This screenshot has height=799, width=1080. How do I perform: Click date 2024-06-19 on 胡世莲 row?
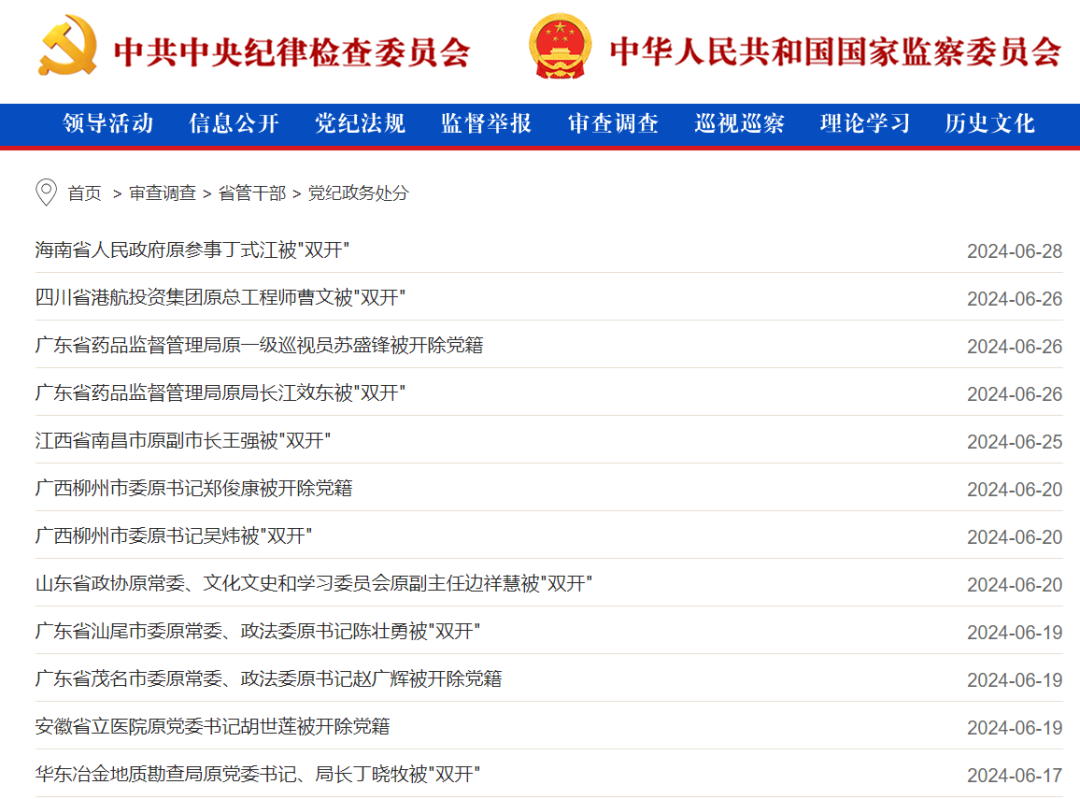1015,727
